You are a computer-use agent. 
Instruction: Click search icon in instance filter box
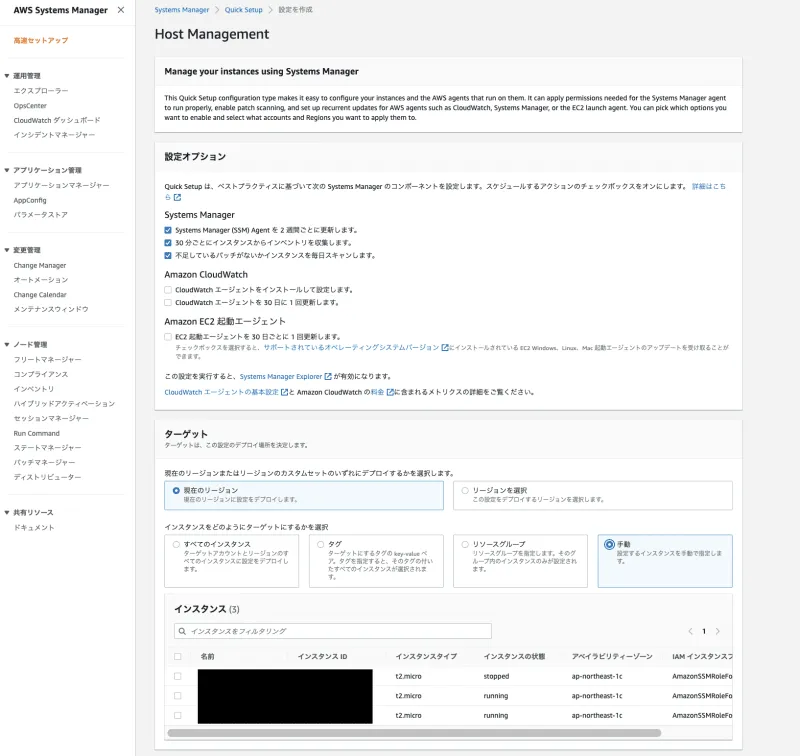click(181, 631)
